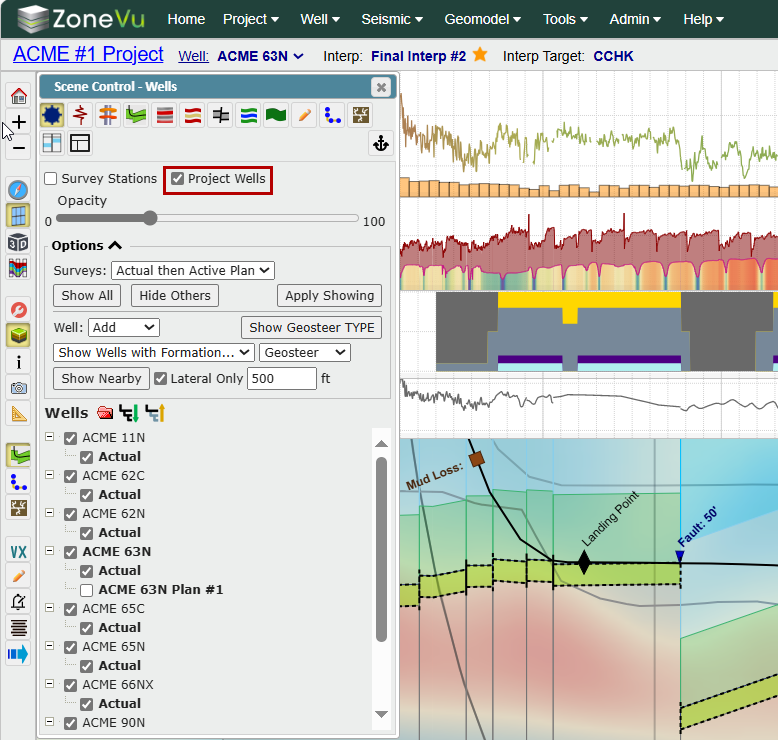Viewport: 778px width, 740px height.
Task: Click the collapse-all tree icon with orange arrow
Action: 155,412
